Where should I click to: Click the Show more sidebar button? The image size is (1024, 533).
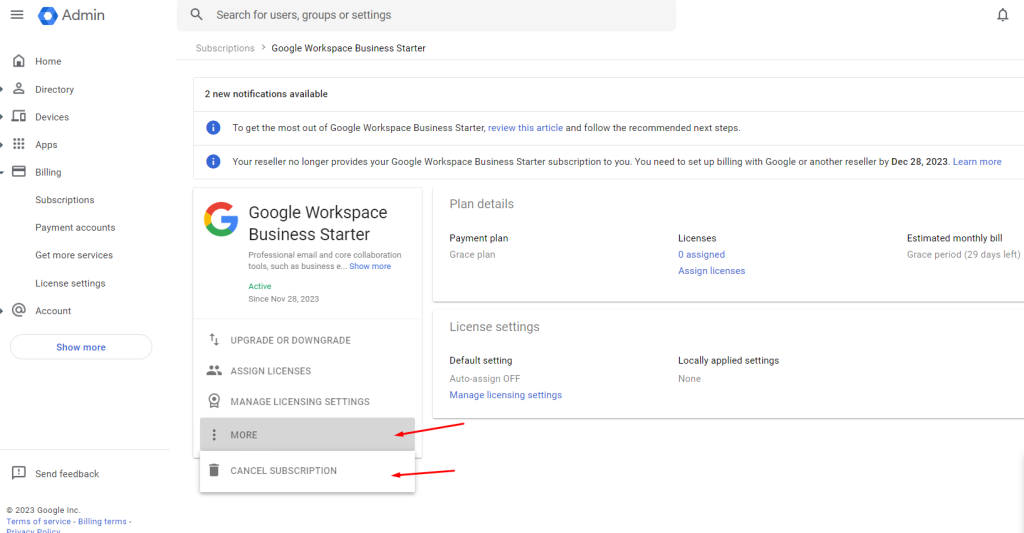point(81,347)
